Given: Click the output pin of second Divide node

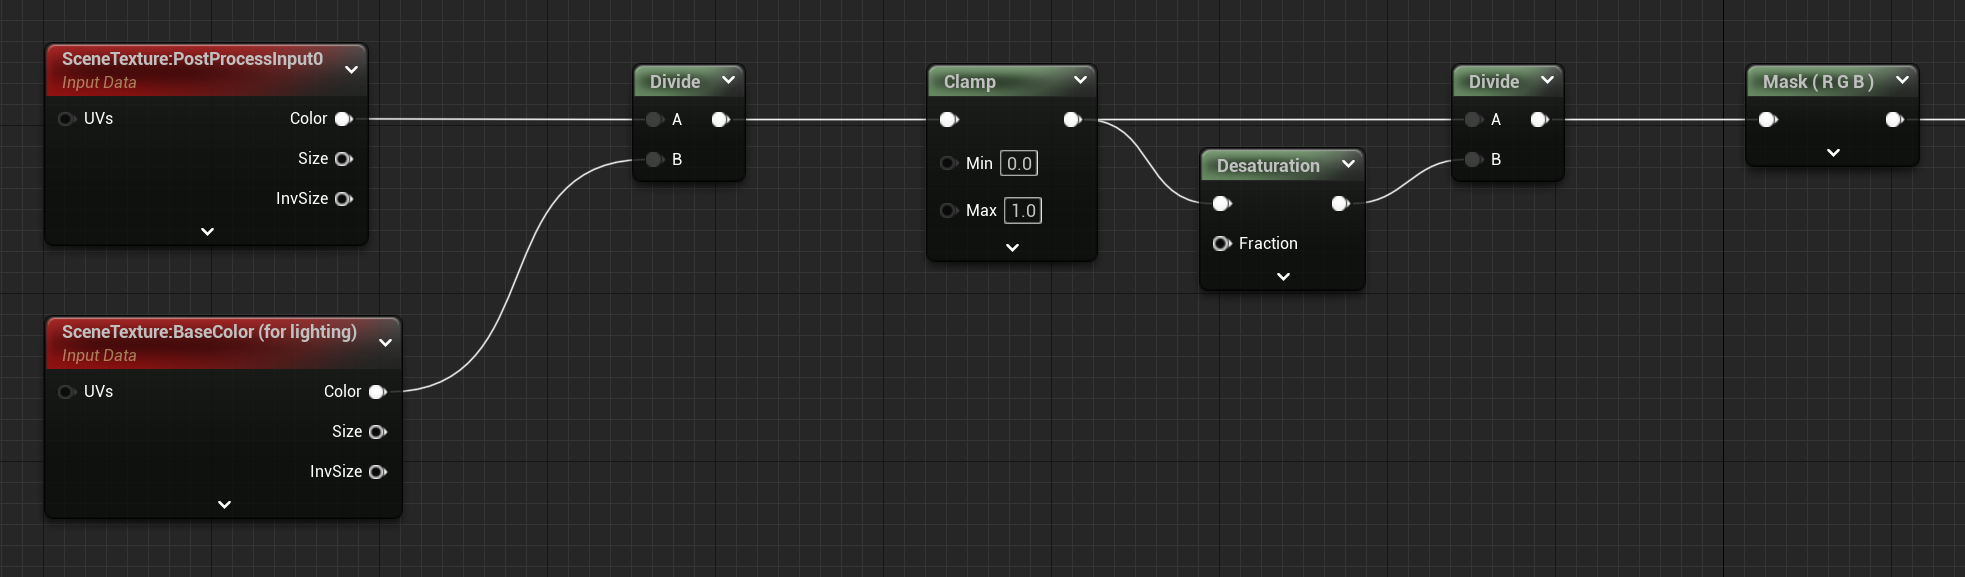Looking at the screenshot, I should click(1540, 120).
